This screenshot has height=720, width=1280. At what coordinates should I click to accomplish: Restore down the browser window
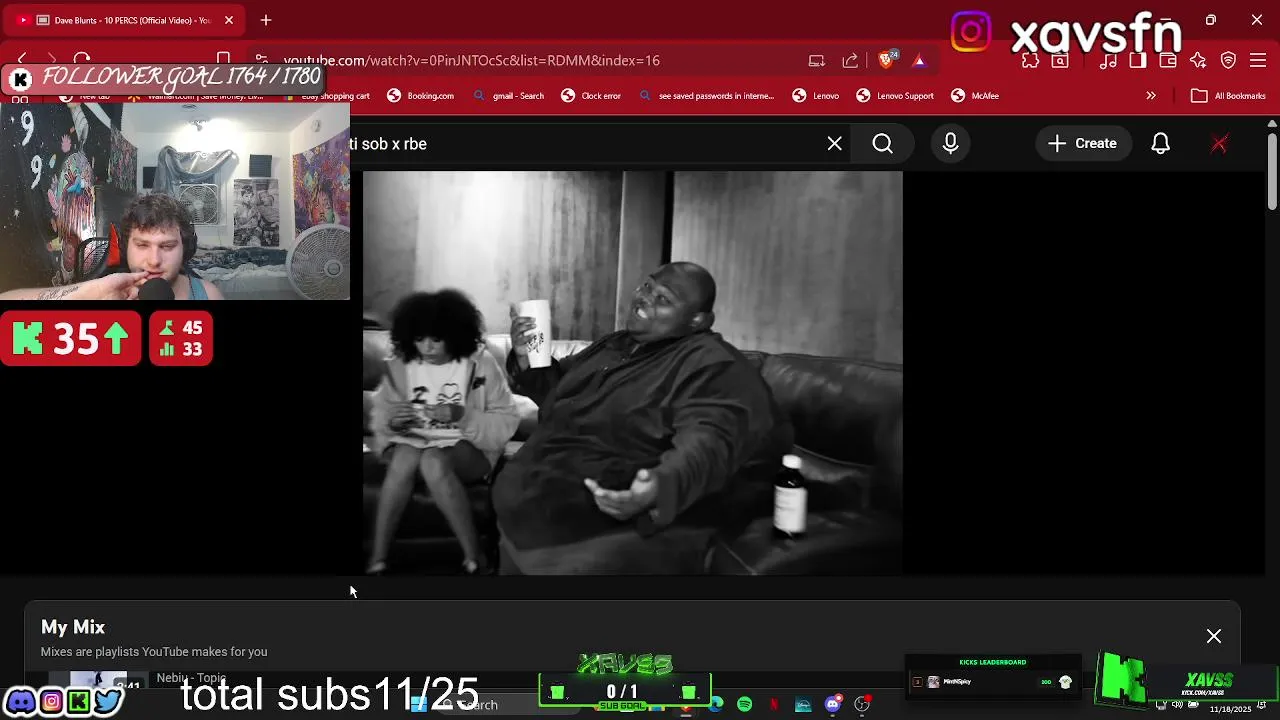(1211, 20)
